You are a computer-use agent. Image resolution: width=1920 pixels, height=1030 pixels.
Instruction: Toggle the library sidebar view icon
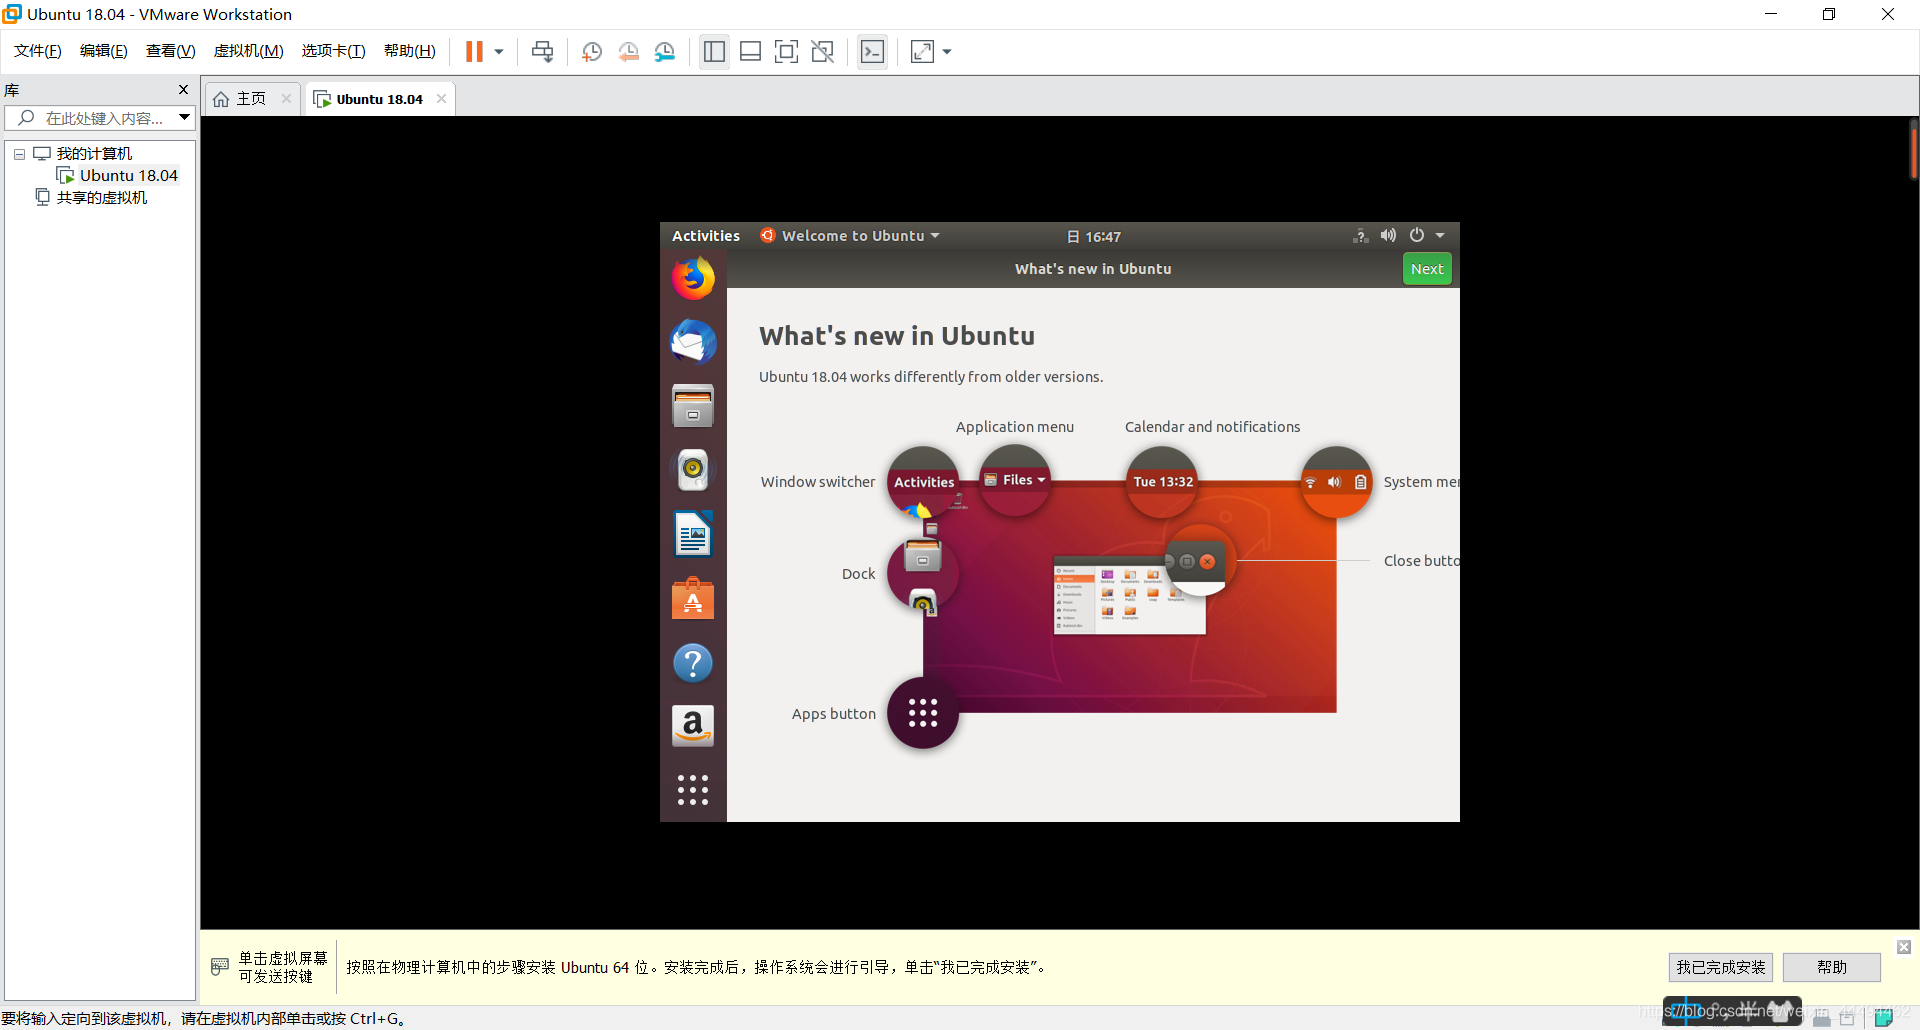point(714,52)
